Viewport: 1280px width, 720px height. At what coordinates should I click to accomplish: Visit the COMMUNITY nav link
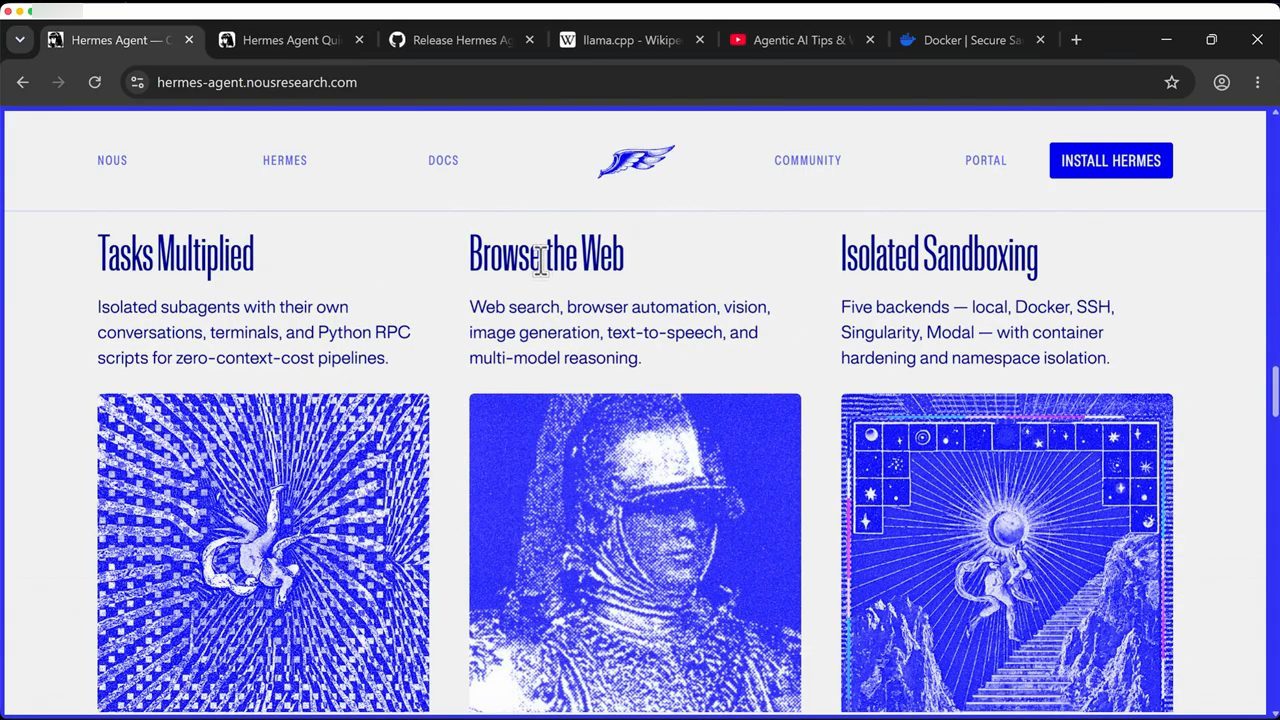click(x=808, y=160)
